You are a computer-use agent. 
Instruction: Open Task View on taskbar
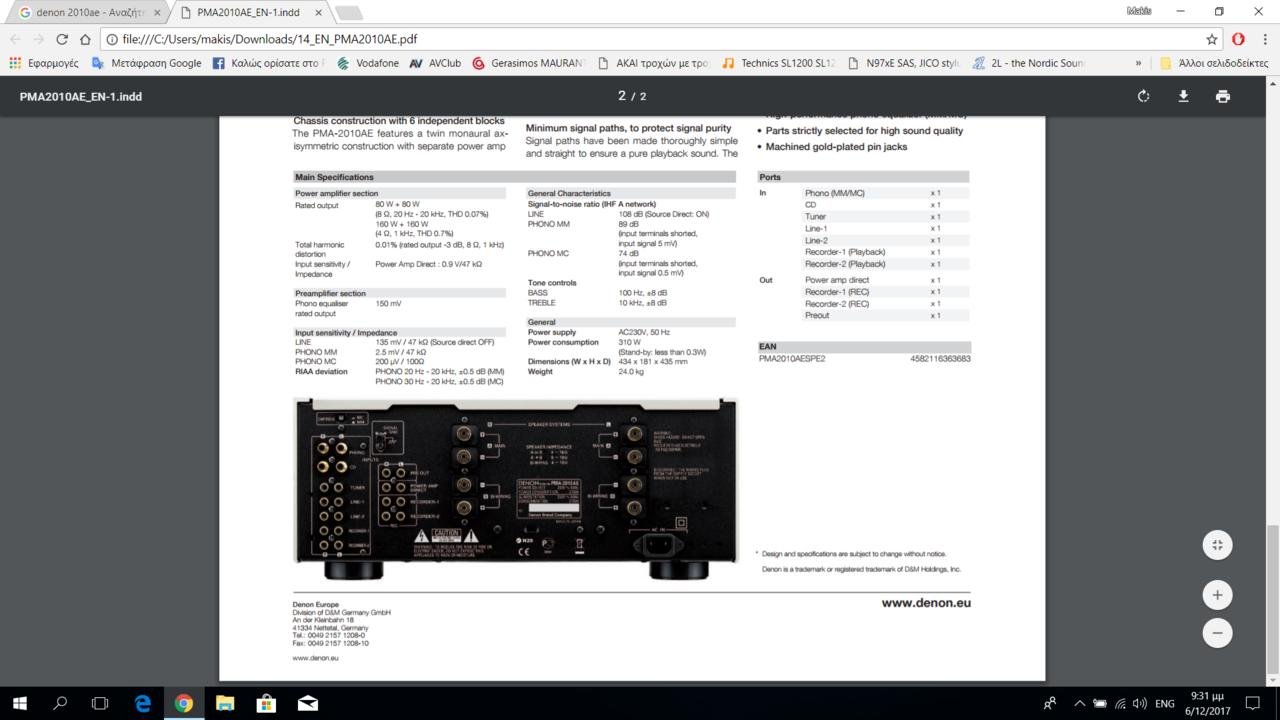coord(100,703)
